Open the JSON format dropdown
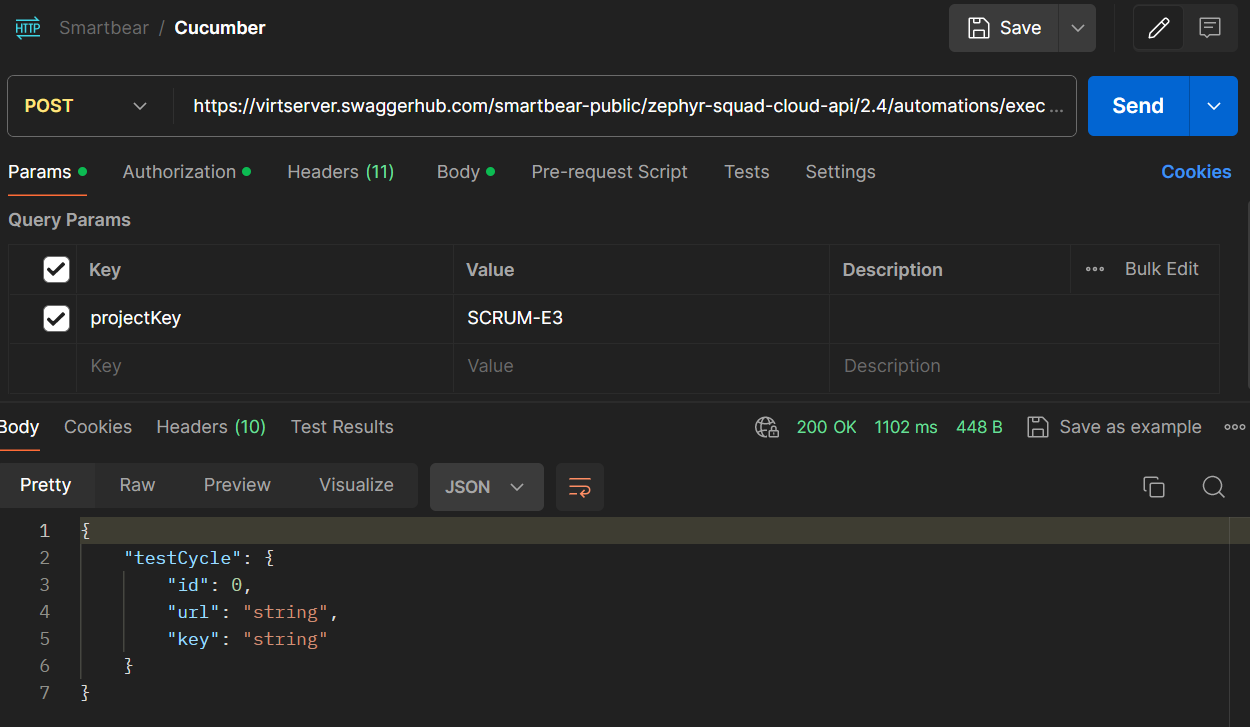 point(487,487)
